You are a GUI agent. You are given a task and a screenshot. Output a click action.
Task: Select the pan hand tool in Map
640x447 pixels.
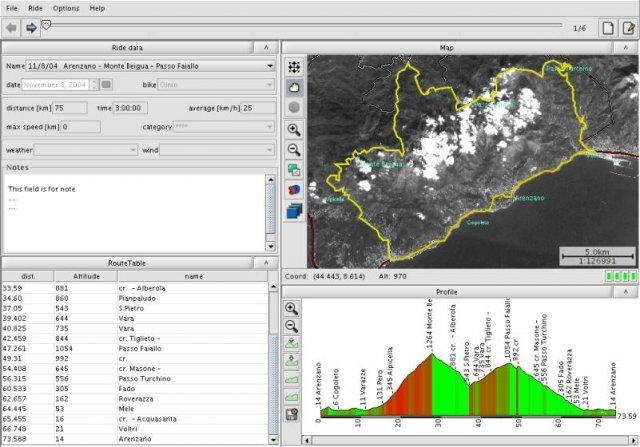pyautogui.click(x=295, y=87)
